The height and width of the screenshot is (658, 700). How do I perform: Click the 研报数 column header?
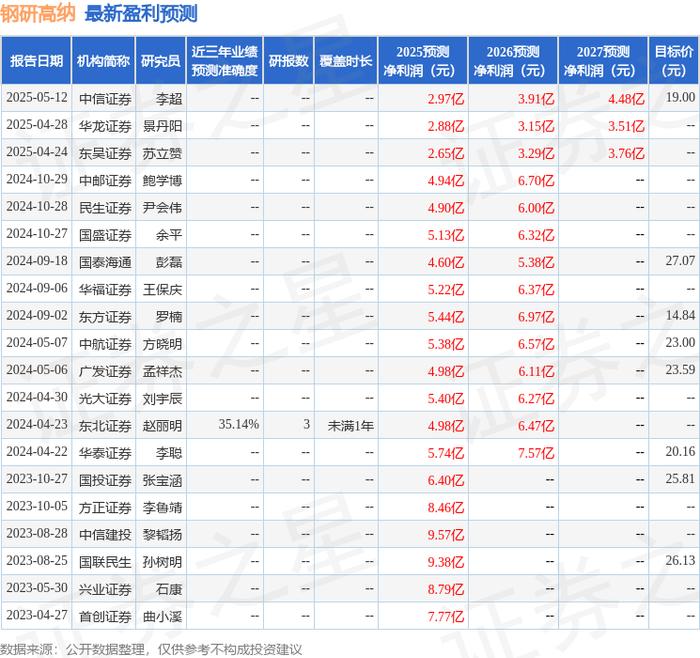(289, 61)
